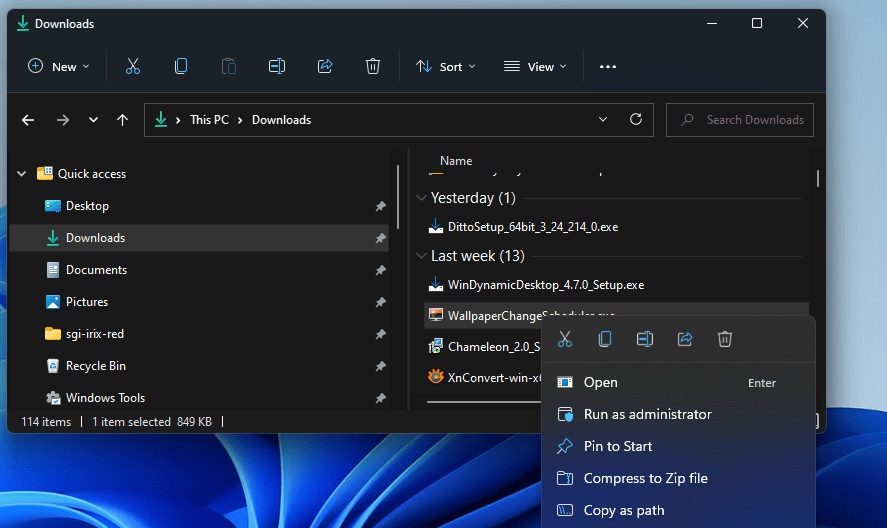
Task: Refresh the Downloads folder
Action: tap(636, 119)
